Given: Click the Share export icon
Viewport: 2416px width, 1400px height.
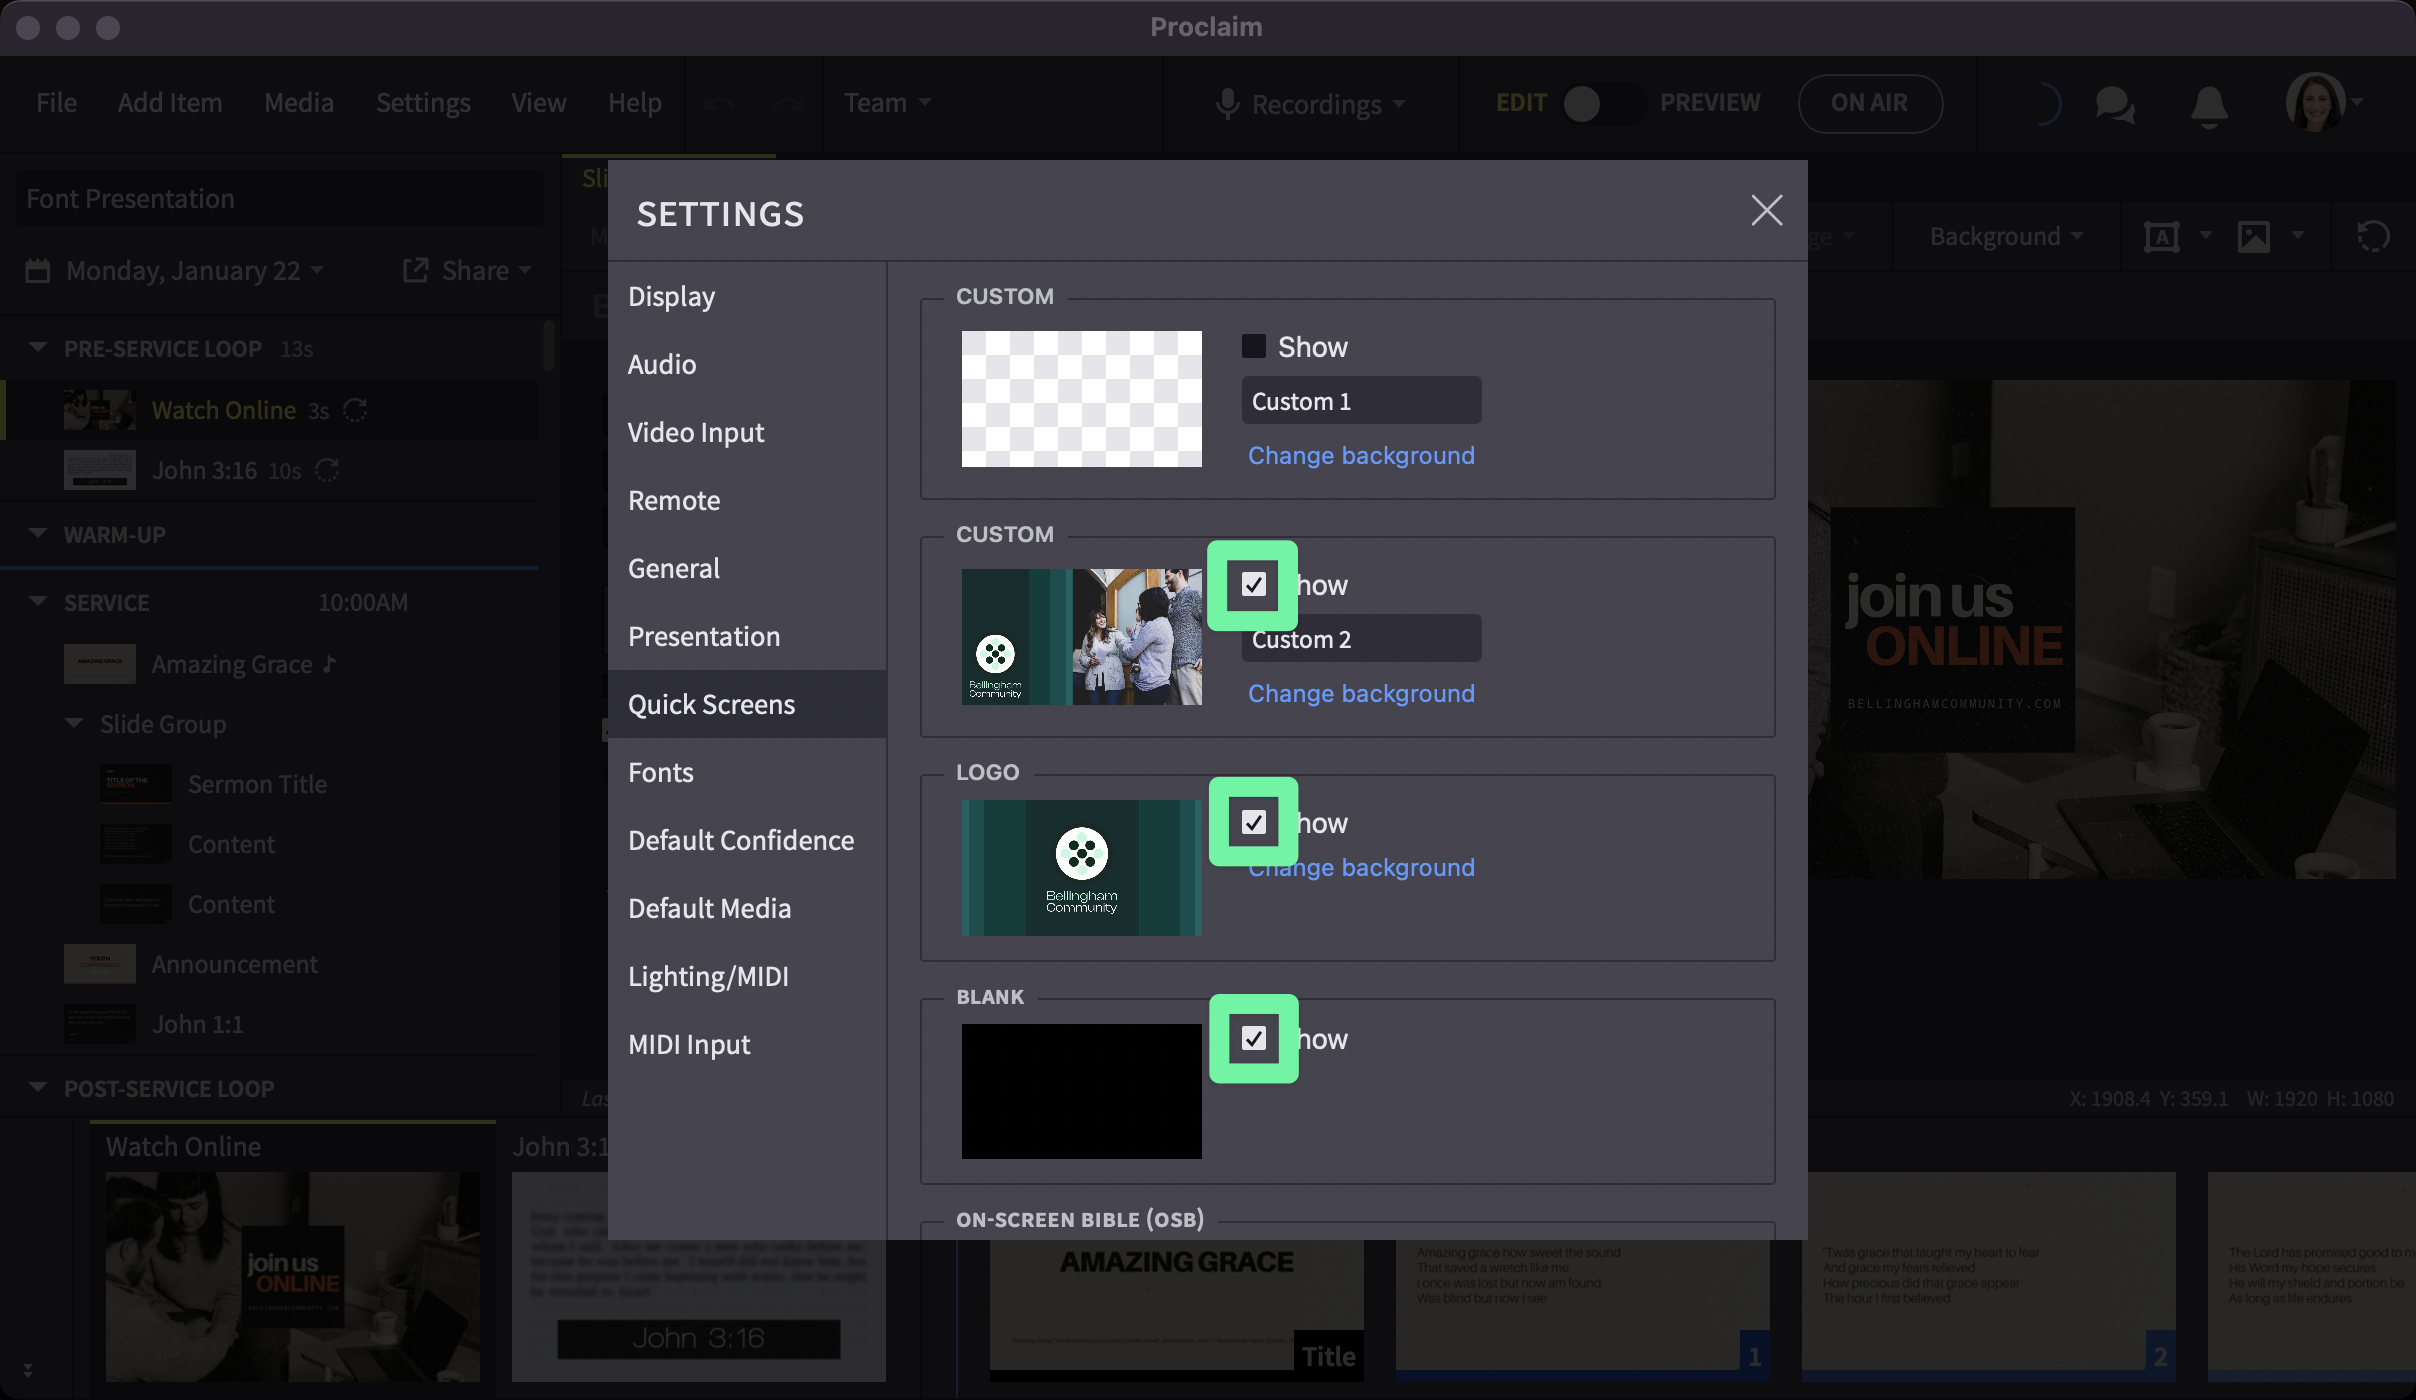Looking at the screenshot, I should pos(415,271).
